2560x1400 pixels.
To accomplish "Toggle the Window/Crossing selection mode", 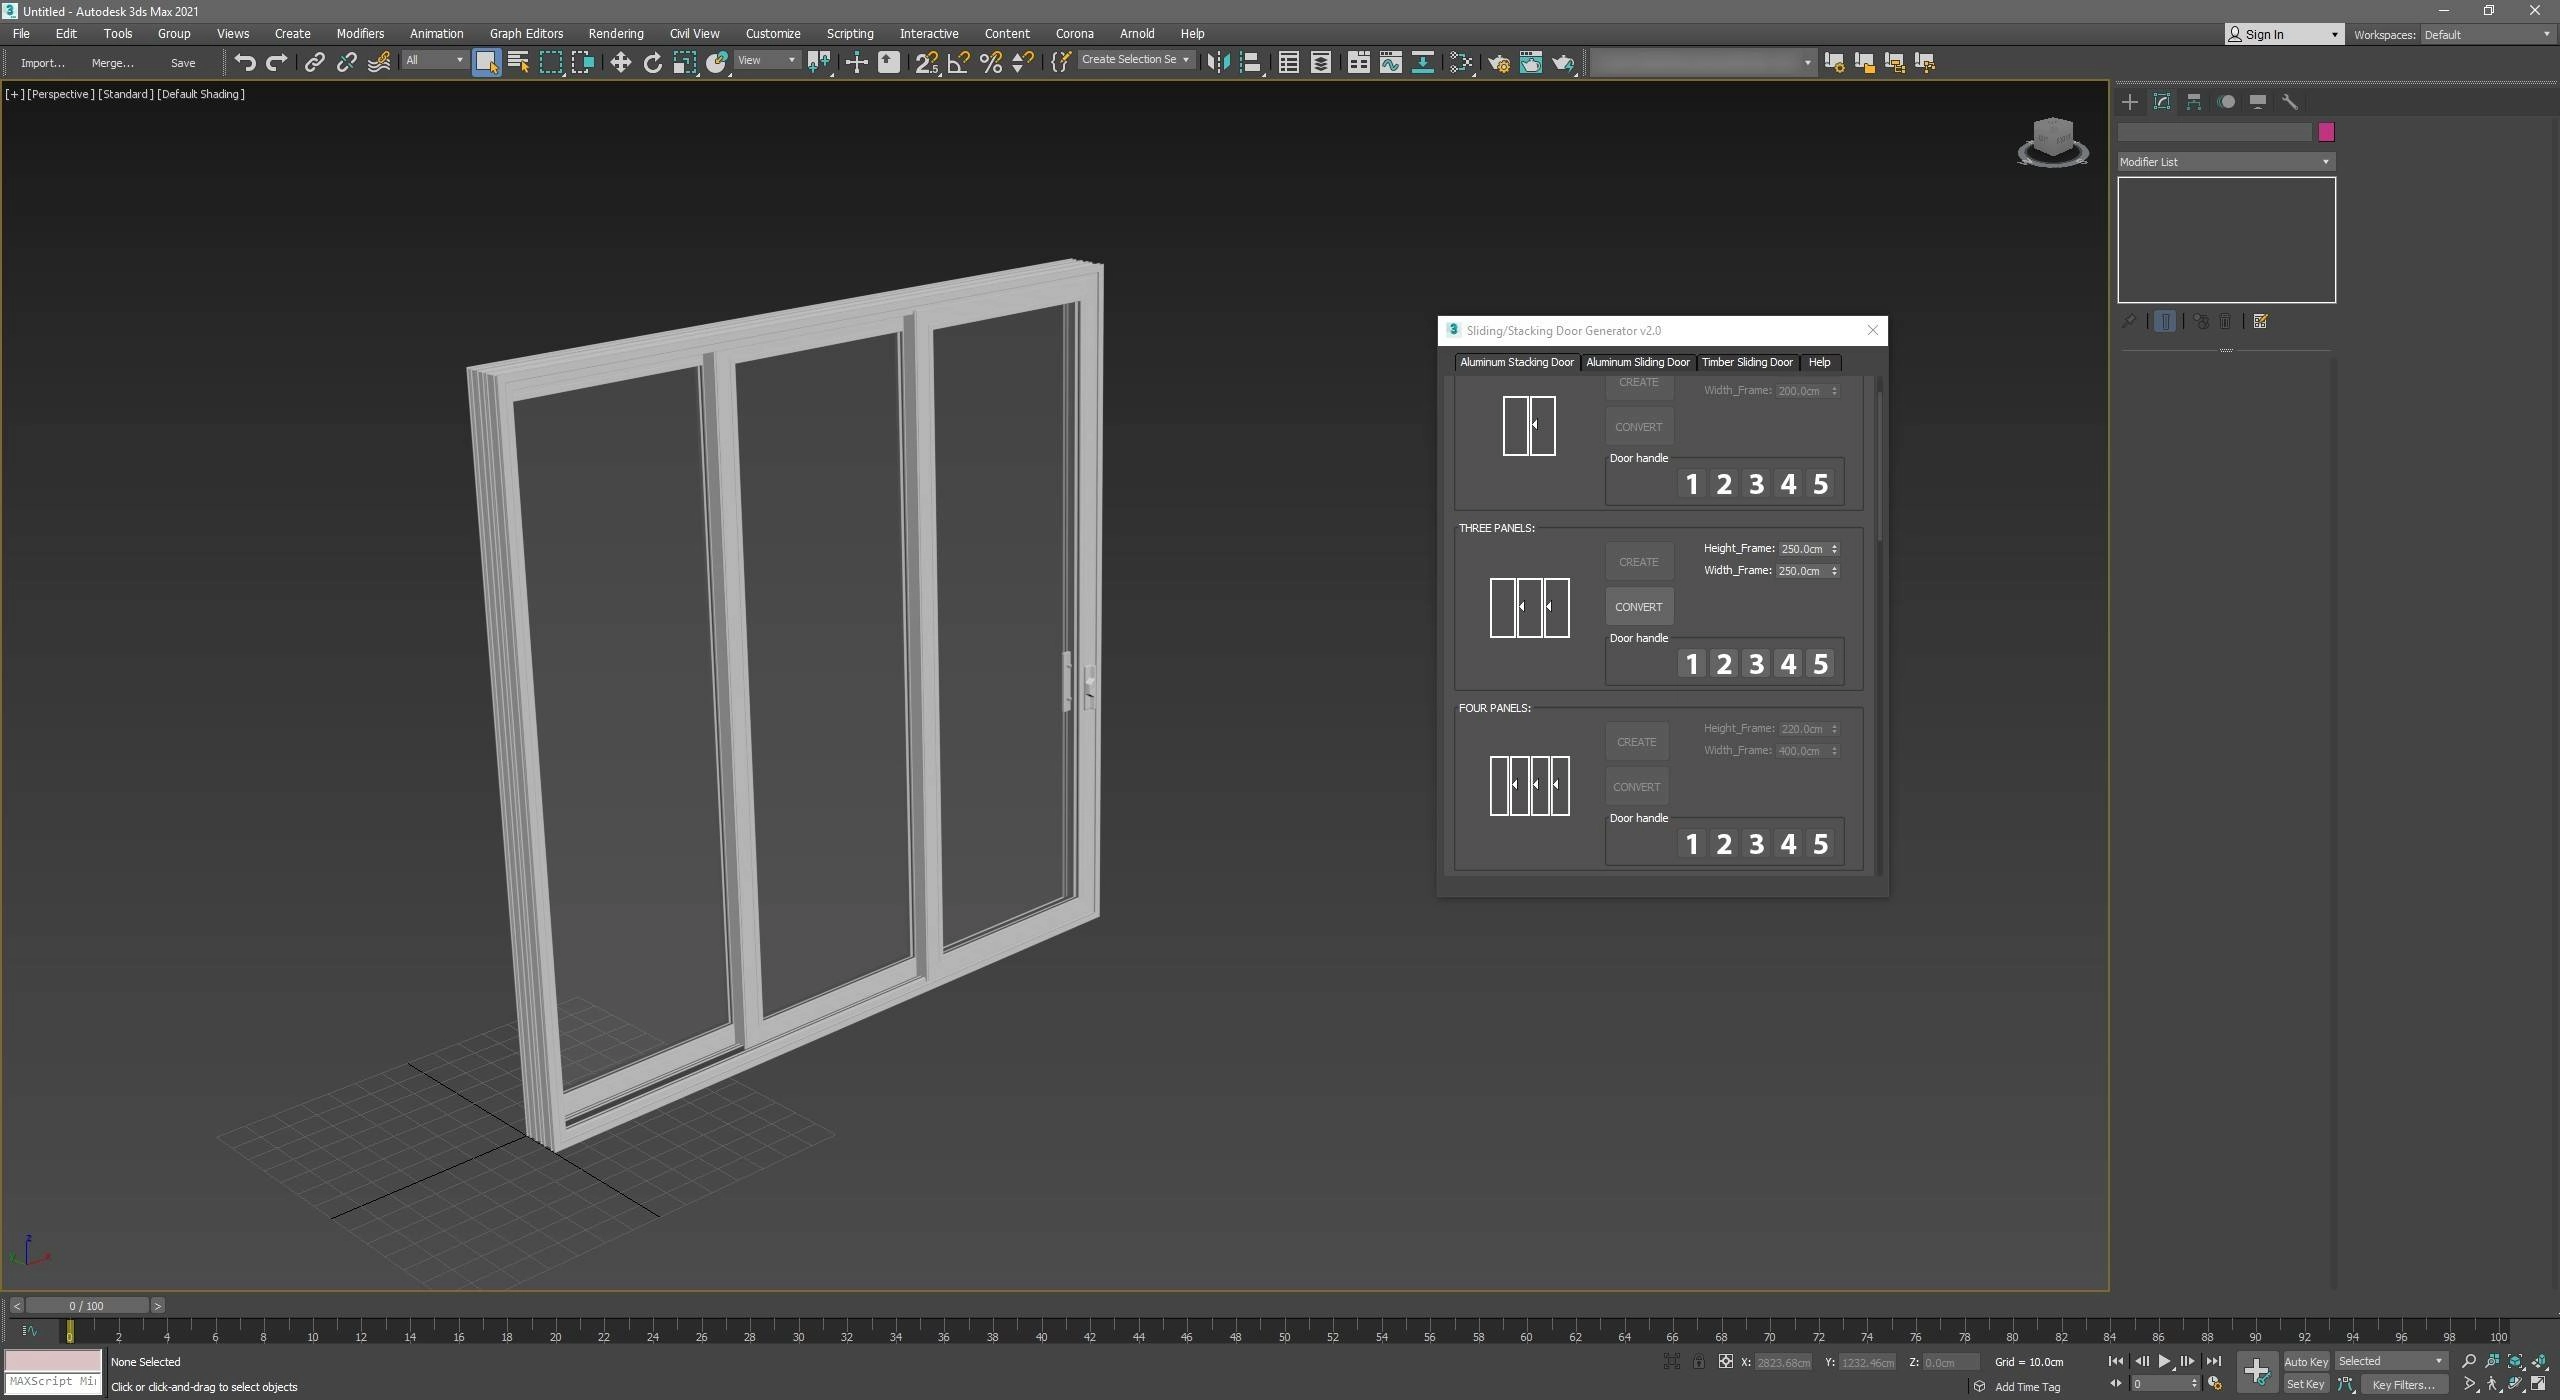I will tap(583, 62).
